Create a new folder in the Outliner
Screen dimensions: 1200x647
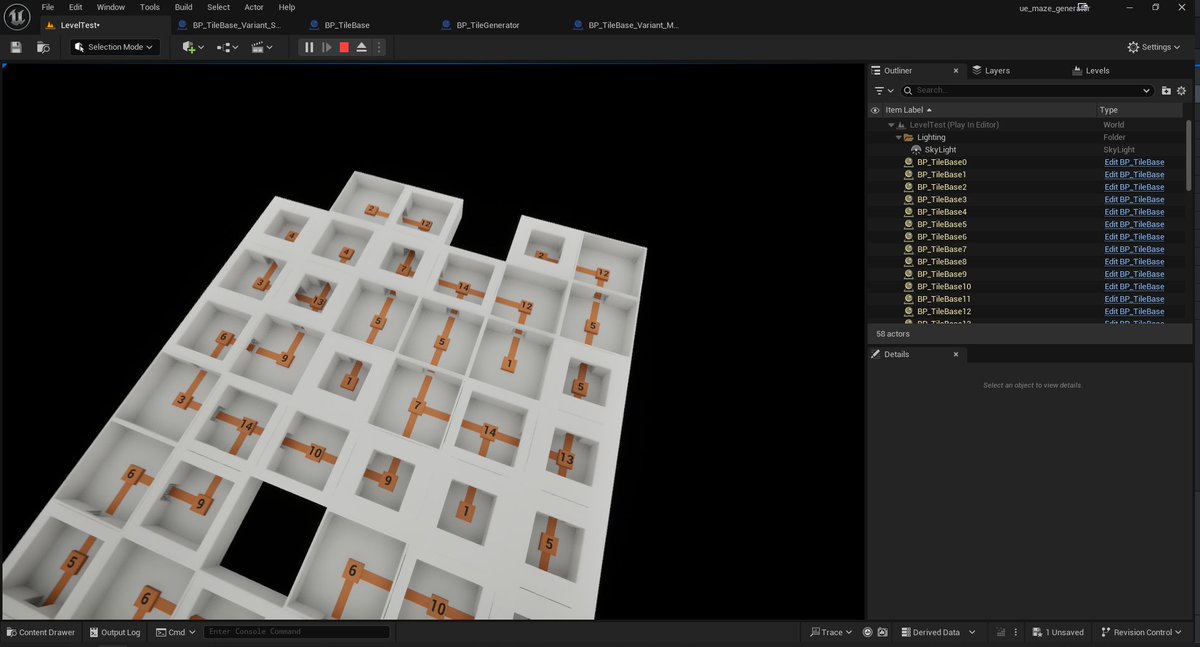[1166, 90]
